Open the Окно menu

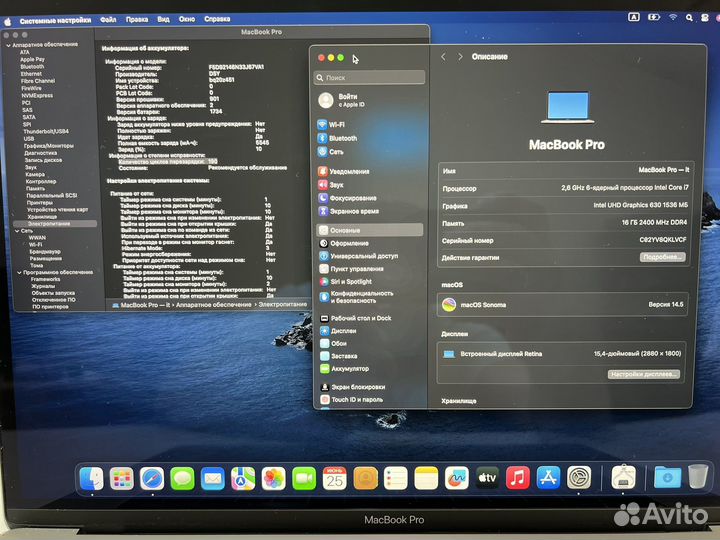coord(187,19)
